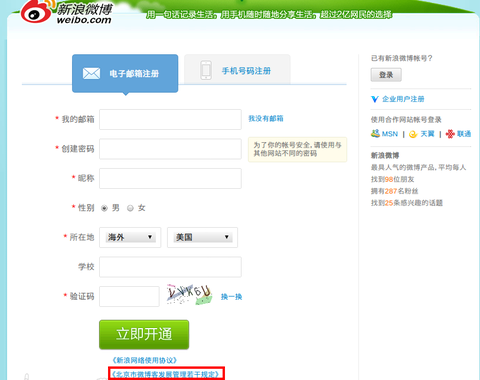
Task: Click the 已有新浪微博帐号? text
Action: point(402,58)
